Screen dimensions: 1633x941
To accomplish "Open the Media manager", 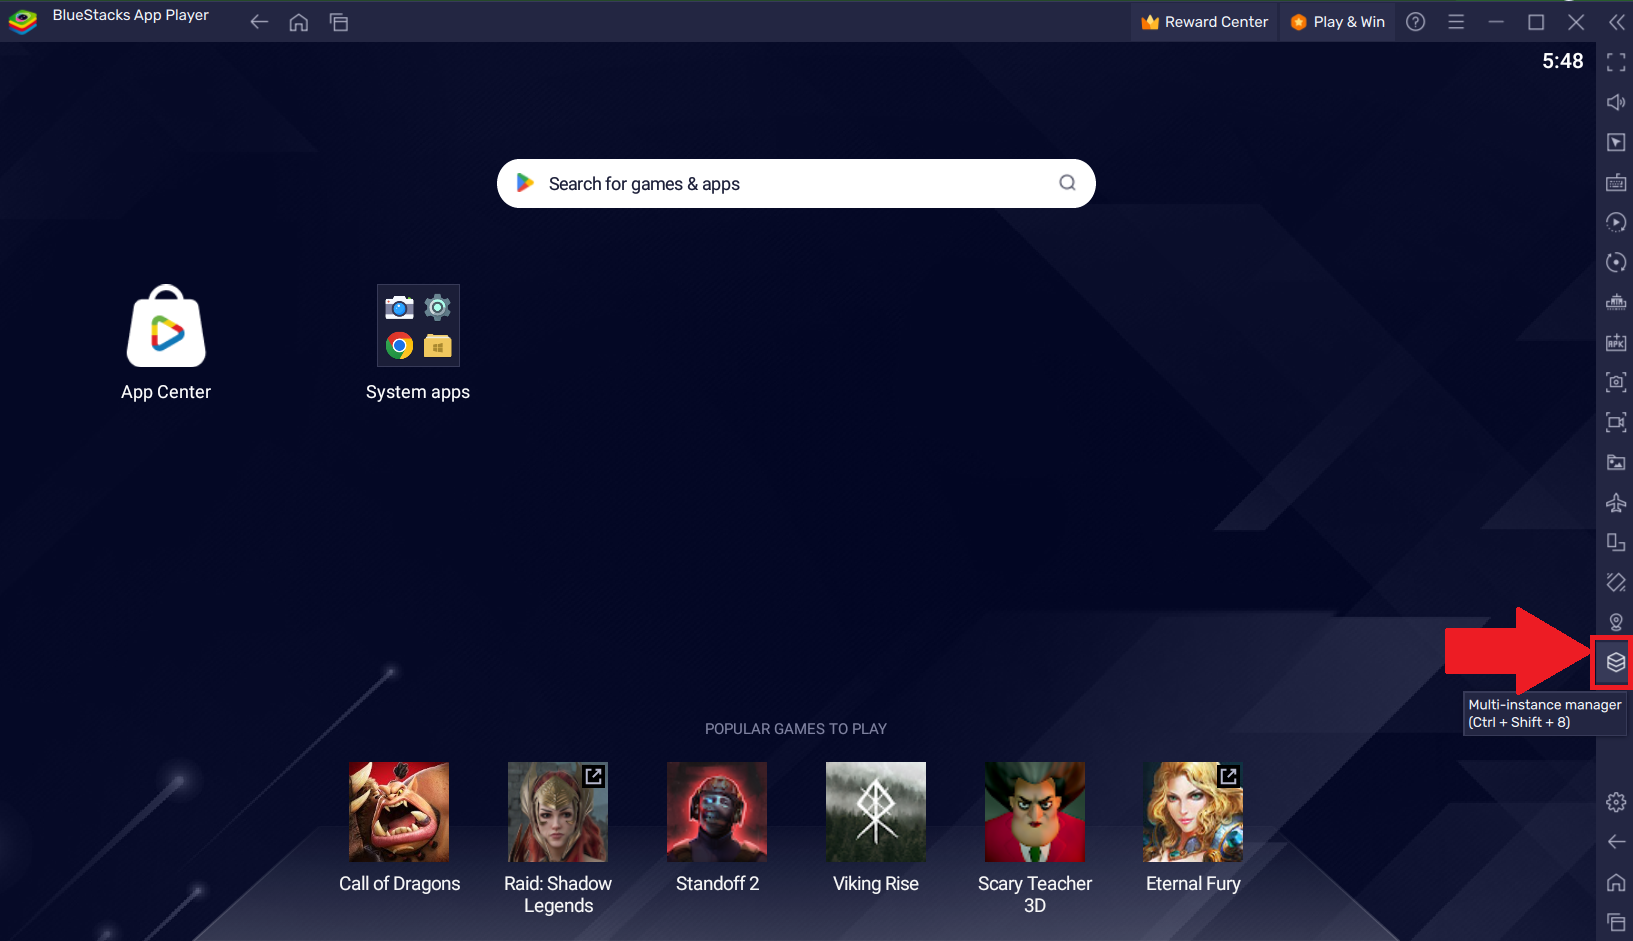I will point(1616,462).
